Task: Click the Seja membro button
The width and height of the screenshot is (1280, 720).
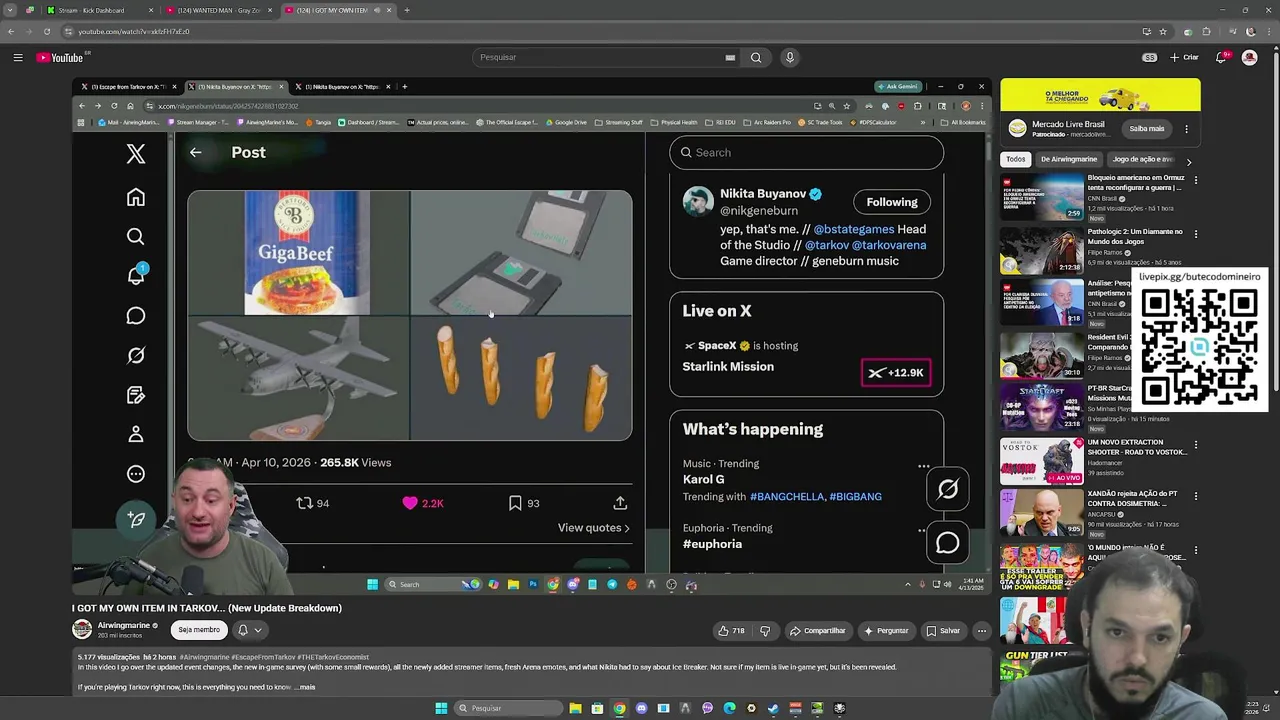Action: pos(199,630)
